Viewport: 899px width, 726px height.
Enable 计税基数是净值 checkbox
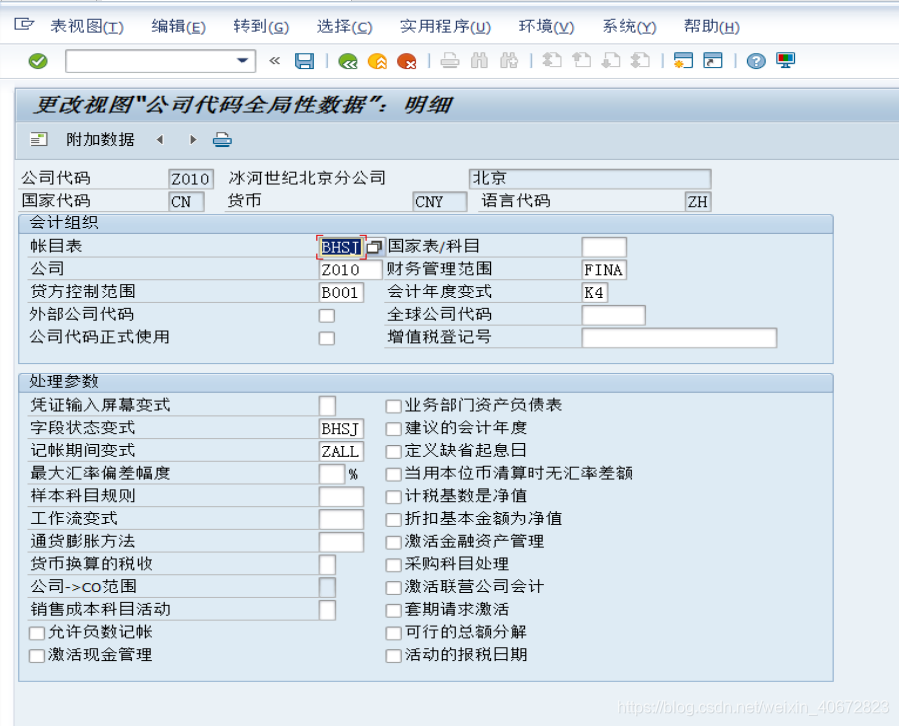[x=393, y=497]
